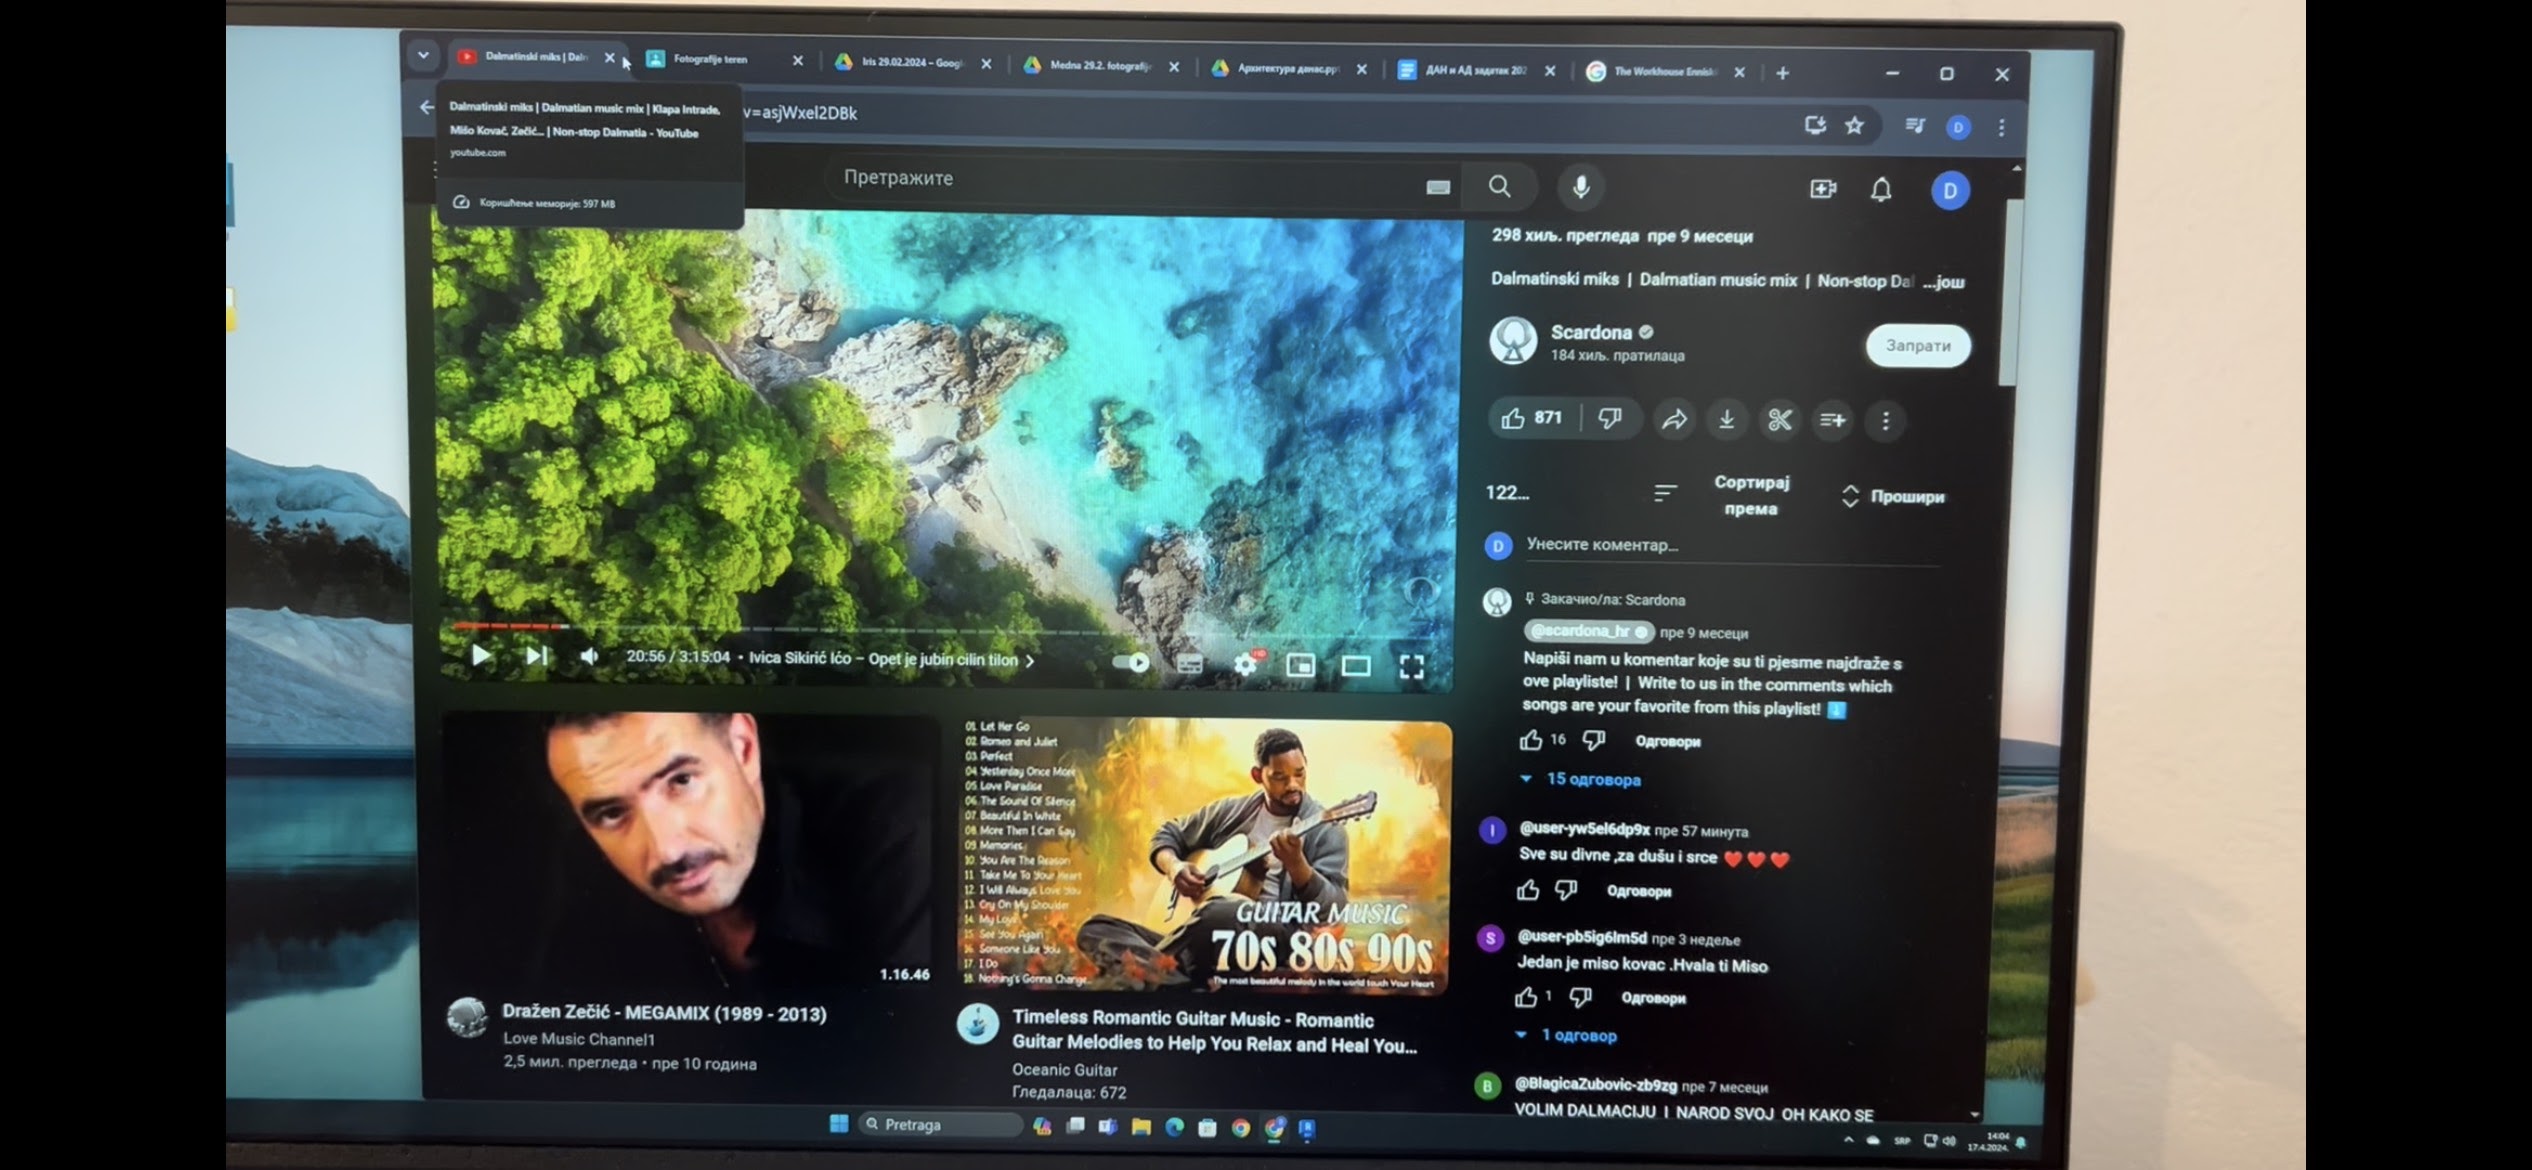Enter fullscreen in the video player

click(1411, 667)
